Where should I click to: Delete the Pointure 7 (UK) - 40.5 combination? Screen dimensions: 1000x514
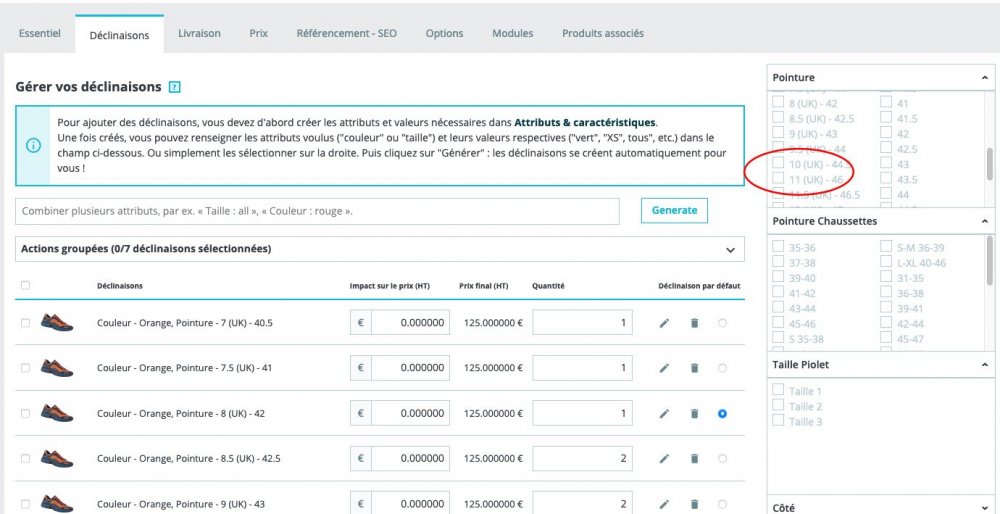[x=695, y=323]
